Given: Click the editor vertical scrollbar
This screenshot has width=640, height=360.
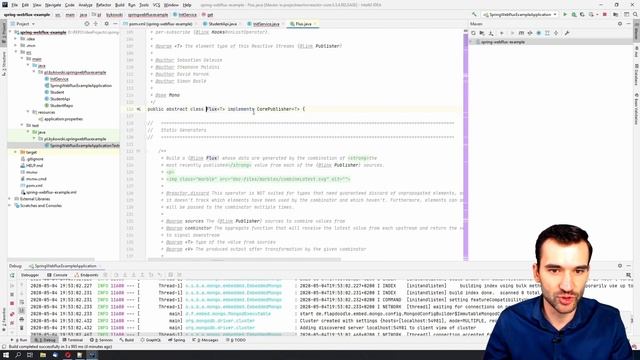Looking at the screenshot, I should click(x=466, y=147).
